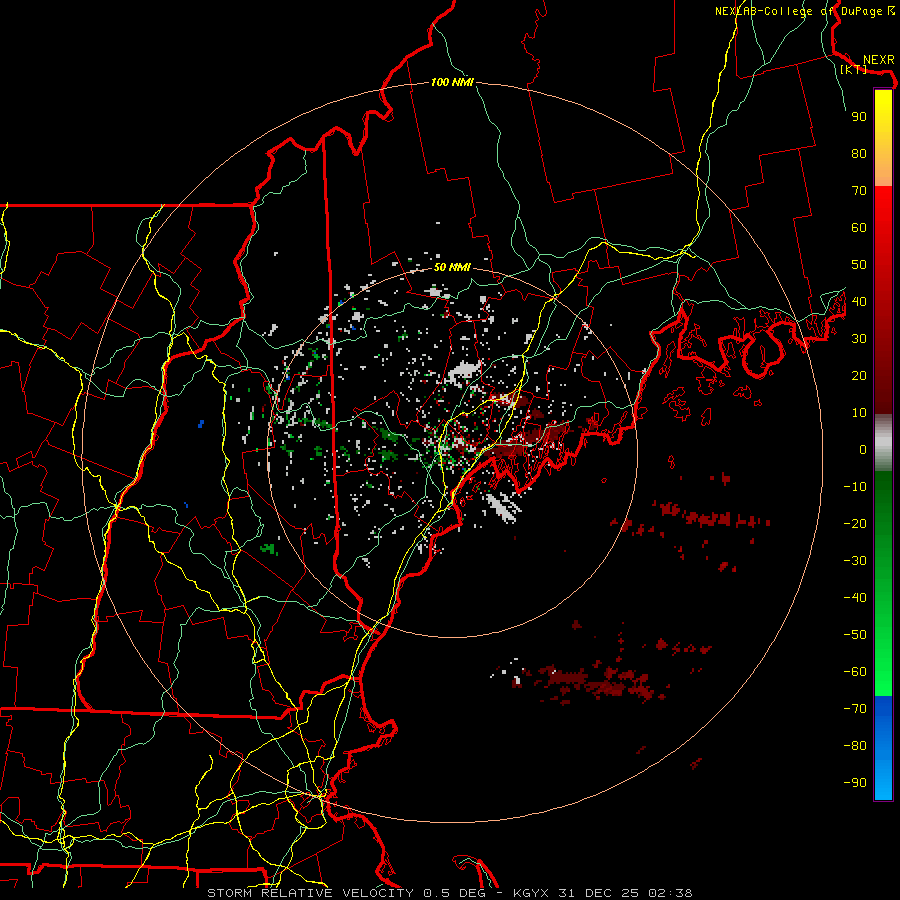Click the positive 30 scale label
This screenshot has width=900, height=900.
(x=859, y=339)
